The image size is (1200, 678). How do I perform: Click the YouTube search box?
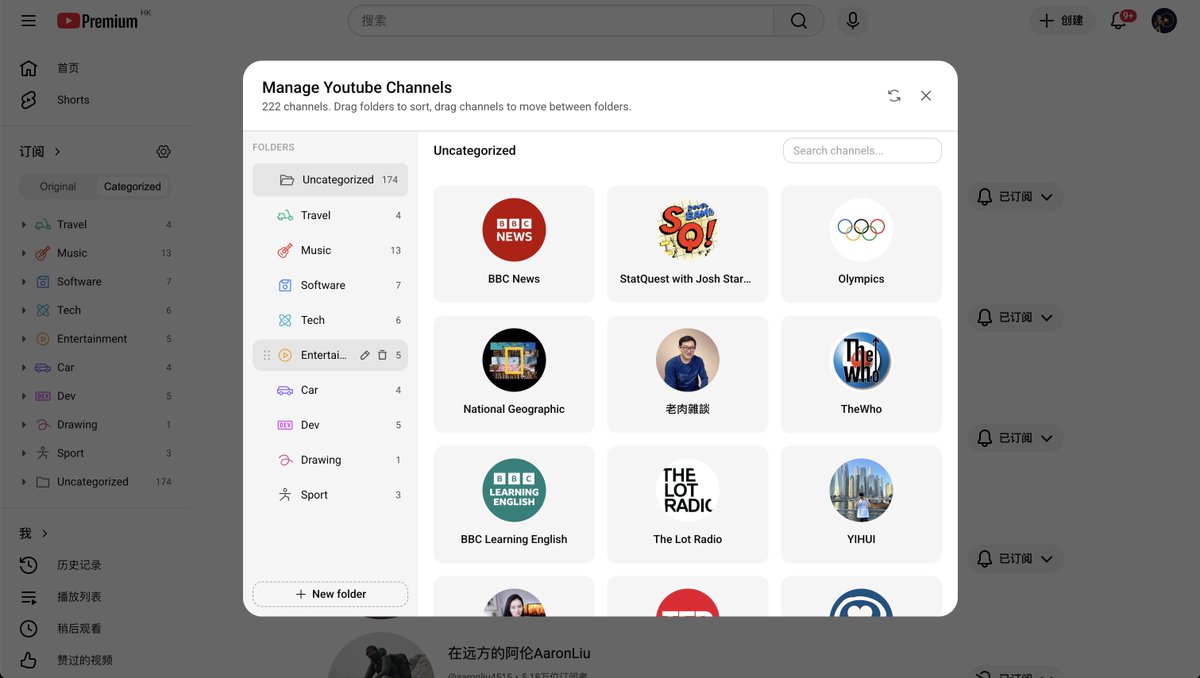point(561,21)
